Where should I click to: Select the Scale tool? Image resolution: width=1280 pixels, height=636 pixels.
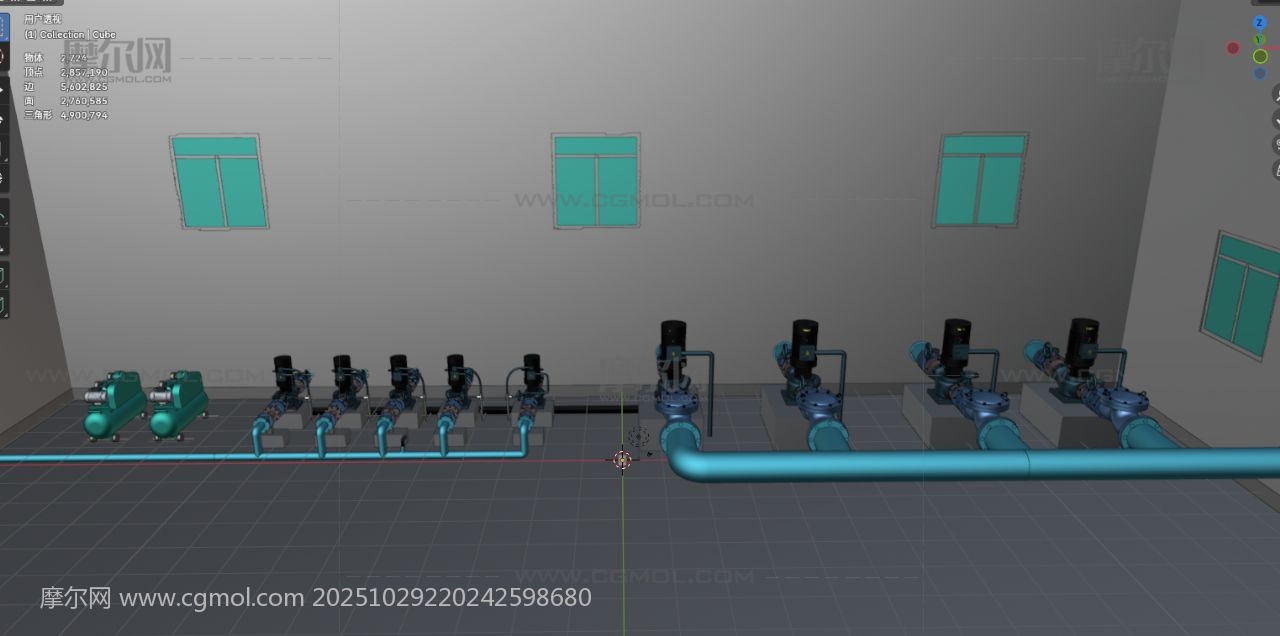(x=3, y=150)
